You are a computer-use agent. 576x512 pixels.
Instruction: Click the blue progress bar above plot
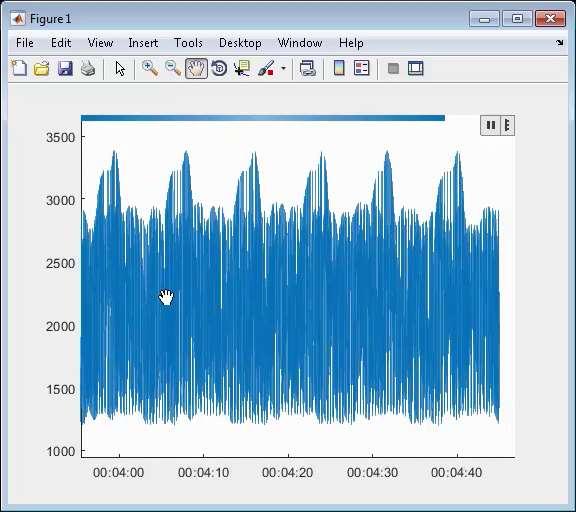(x=263, y=118)
